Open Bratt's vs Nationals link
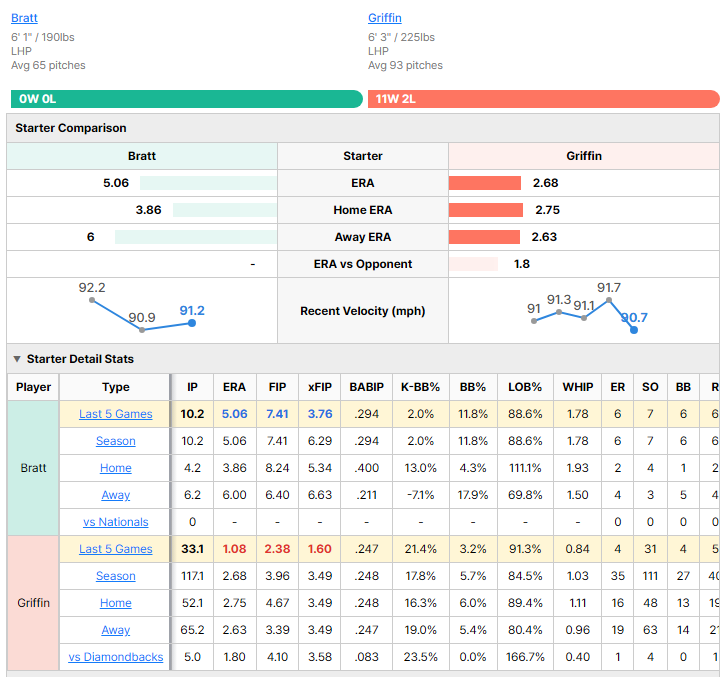Viewport: 726px width, 677px height. (x=115, y=522)
